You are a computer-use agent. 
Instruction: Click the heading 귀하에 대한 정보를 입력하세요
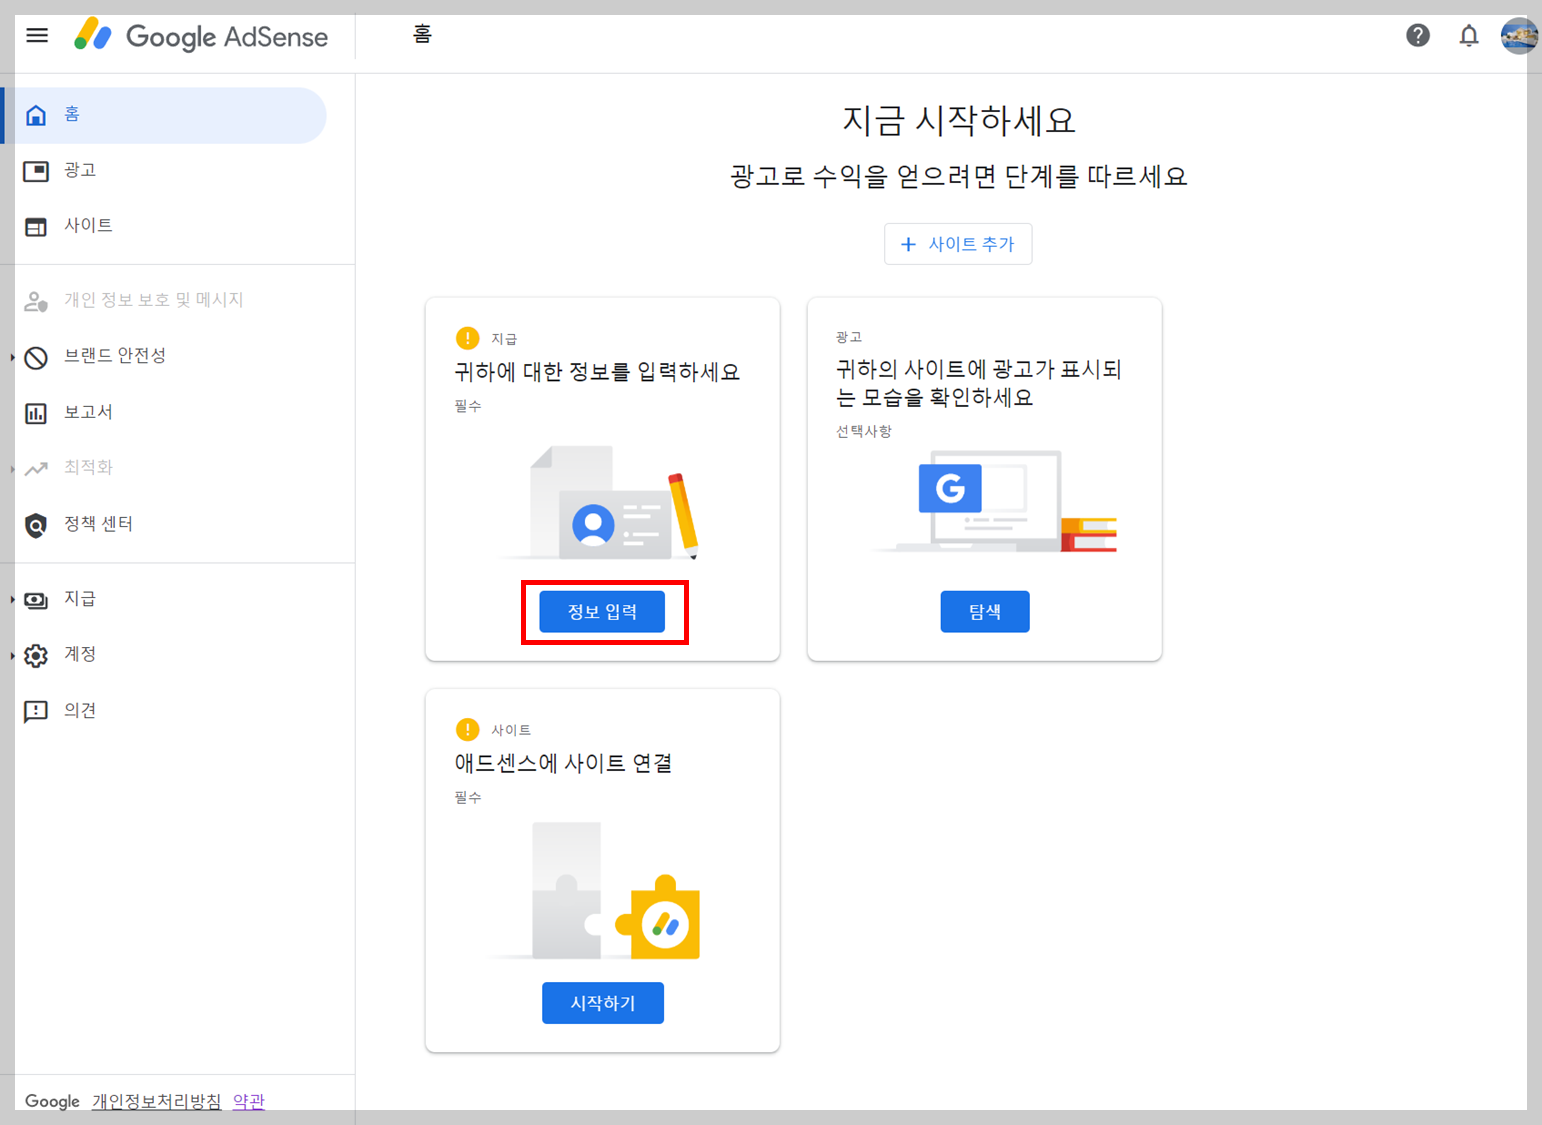pos(597,372)
